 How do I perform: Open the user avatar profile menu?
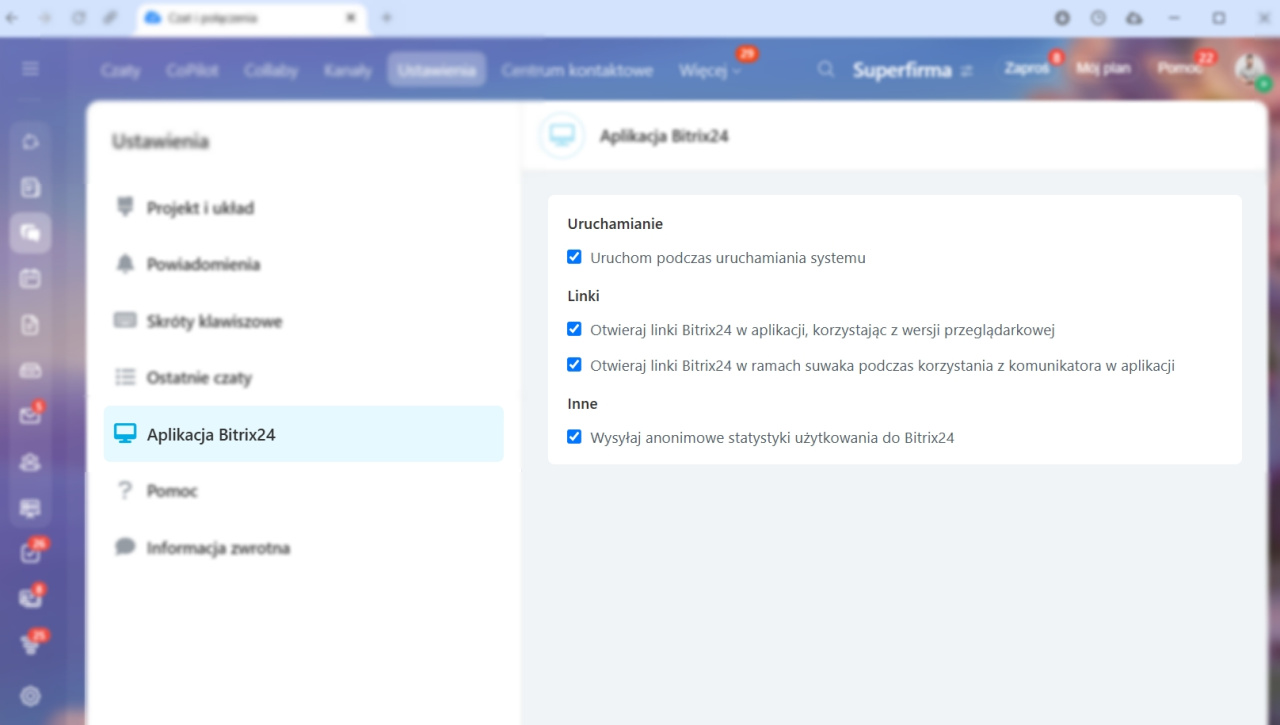1249,68
